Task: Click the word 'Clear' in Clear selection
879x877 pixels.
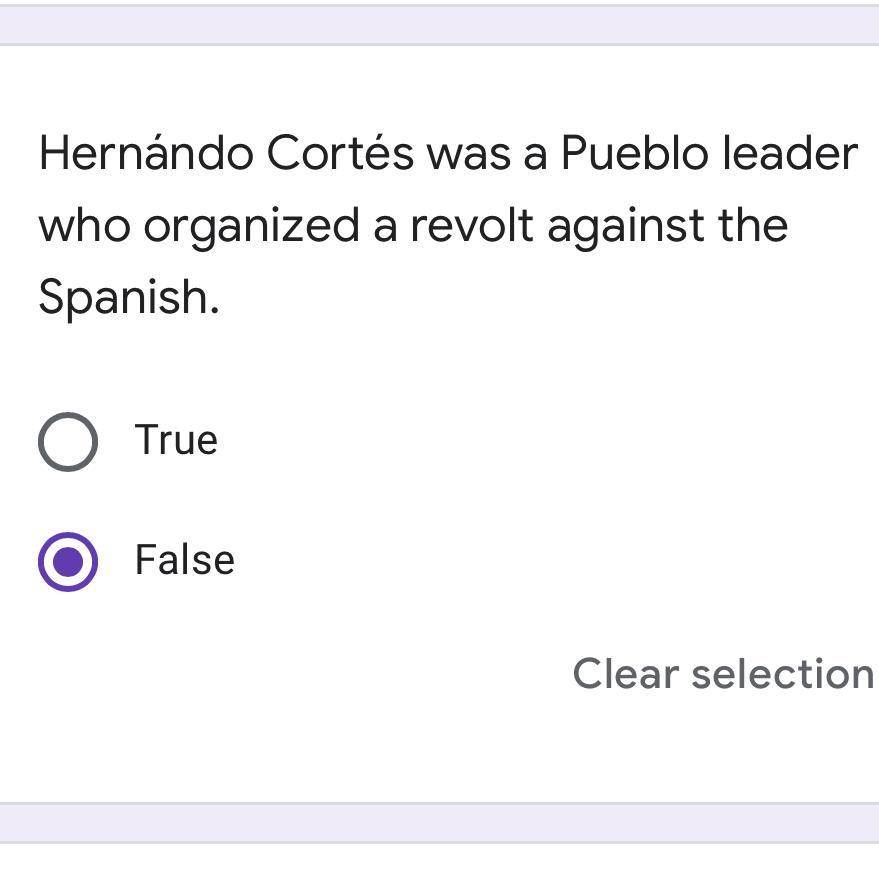Action: (x=624, y=674)
